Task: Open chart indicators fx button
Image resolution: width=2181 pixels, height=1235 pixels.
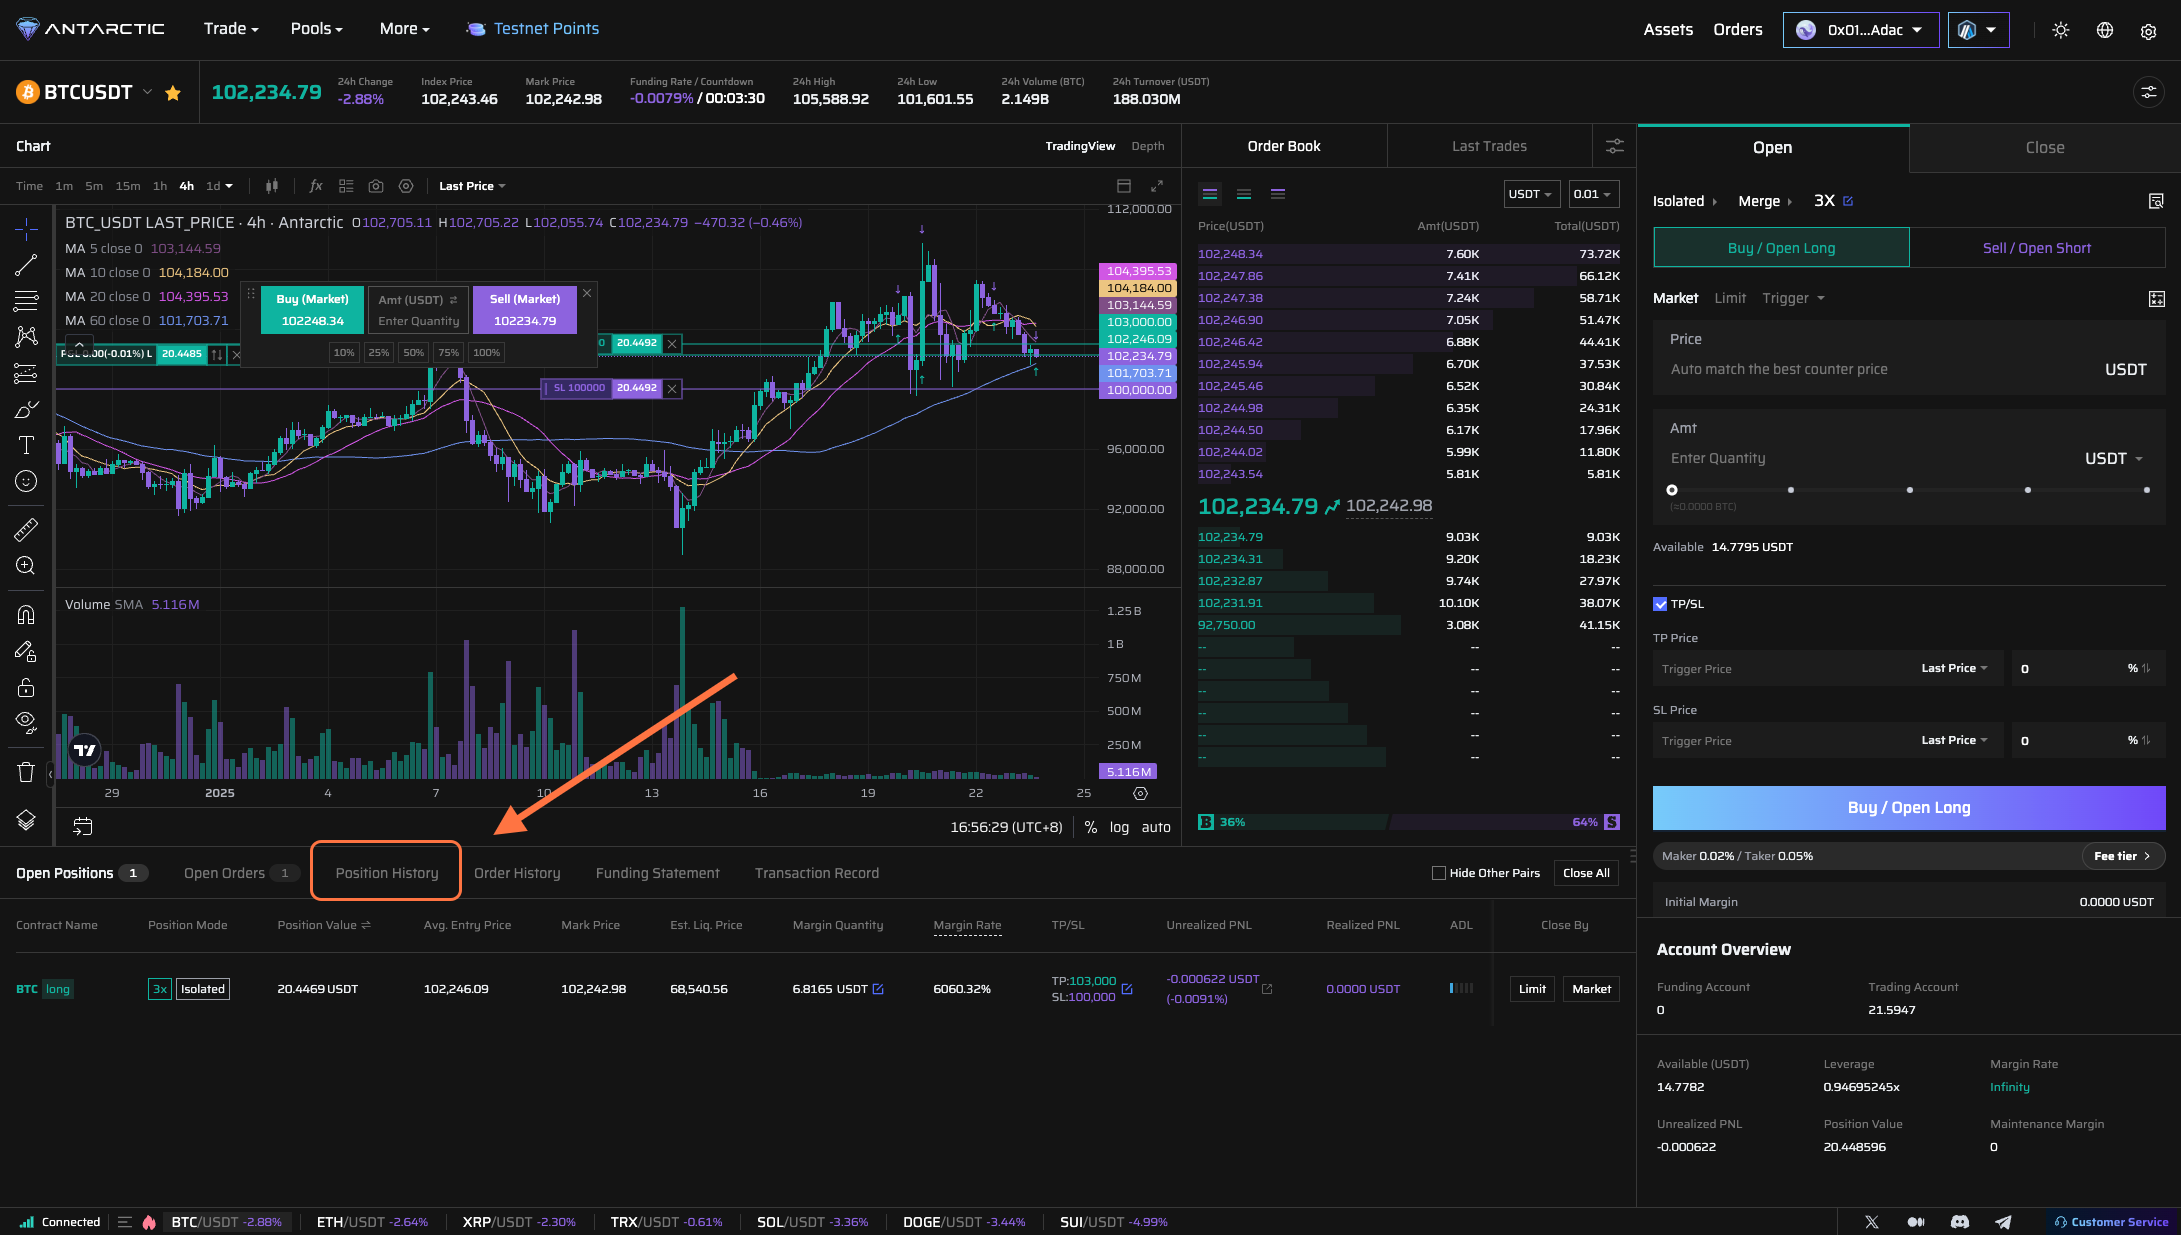Action: click(316, 186)
